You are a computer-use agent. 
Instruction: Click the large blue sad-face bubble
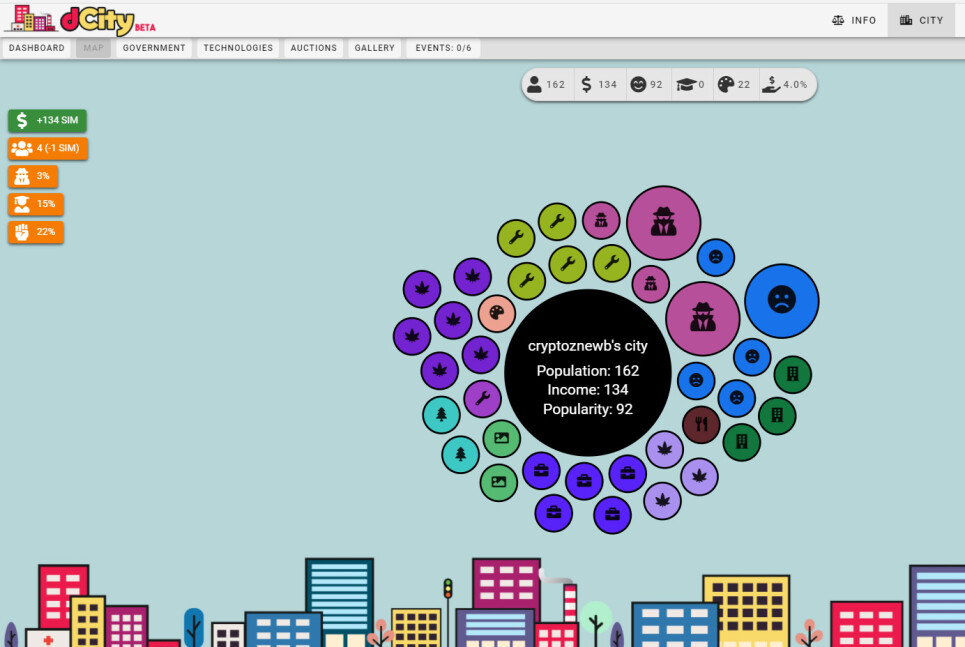pos(781,301)
